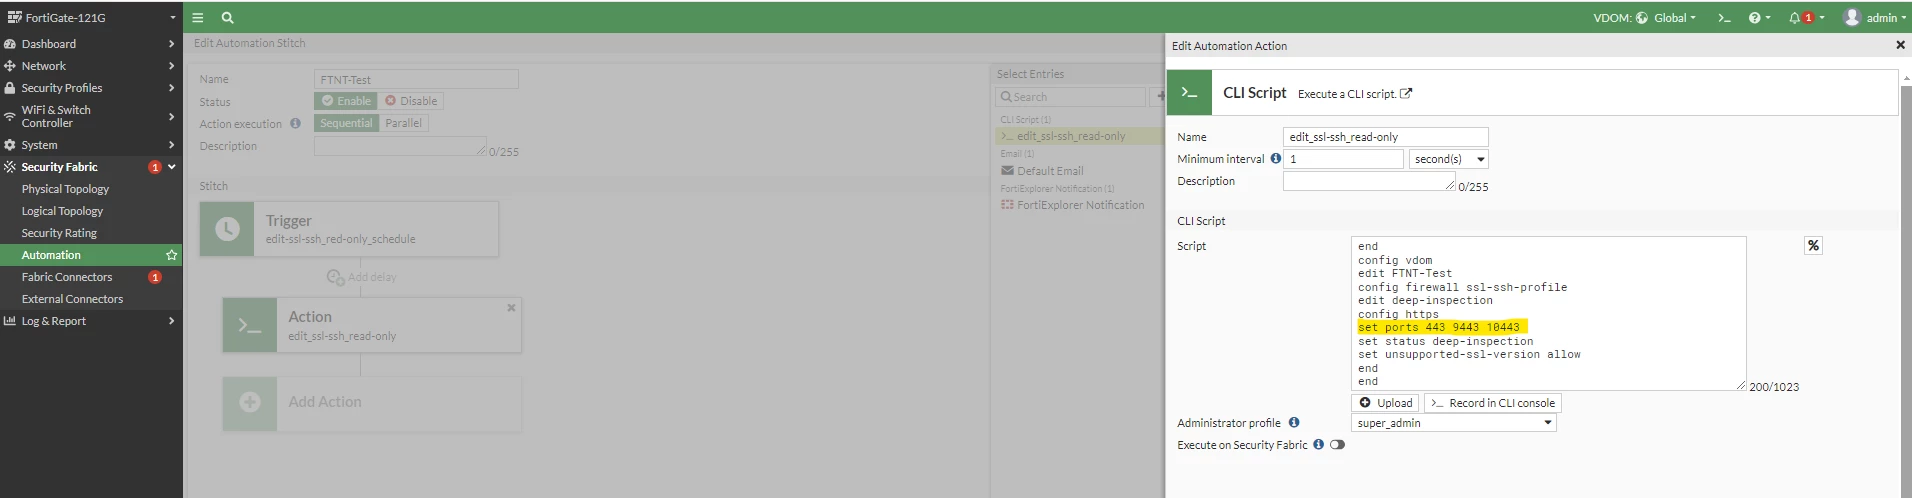Image resolution: width=1912 pixels, height=498 pixels.
Task: Edit the action Name field edit_ssl-ssh_read-only
Action: coord(1385,137)
